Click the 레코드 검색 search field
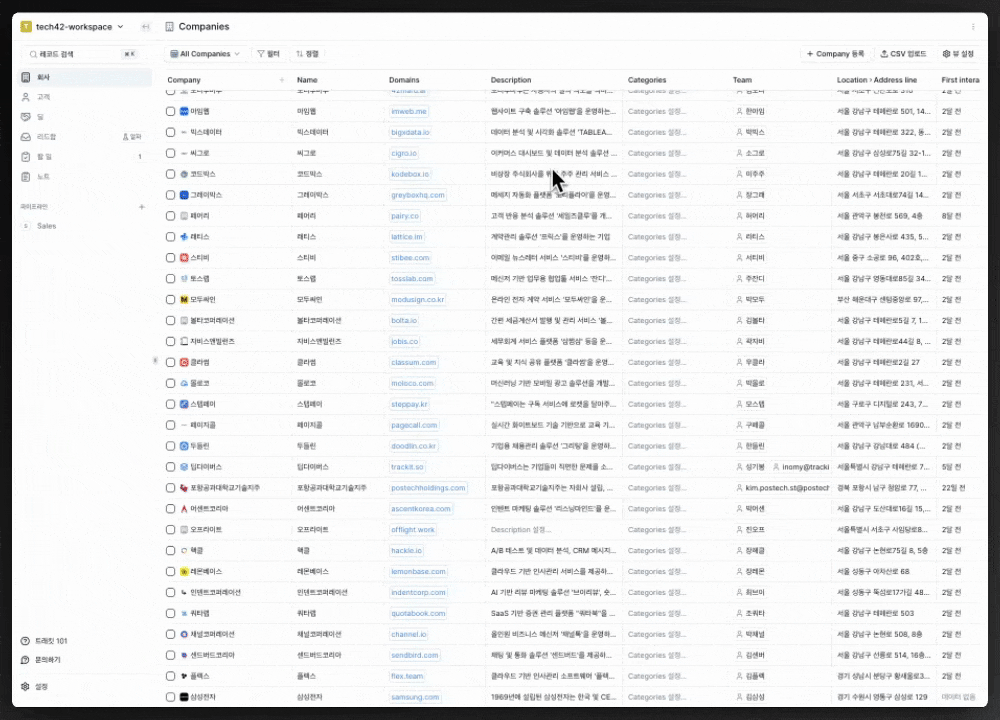Viewport: 1000px width, 720px height. click(80, 54)
